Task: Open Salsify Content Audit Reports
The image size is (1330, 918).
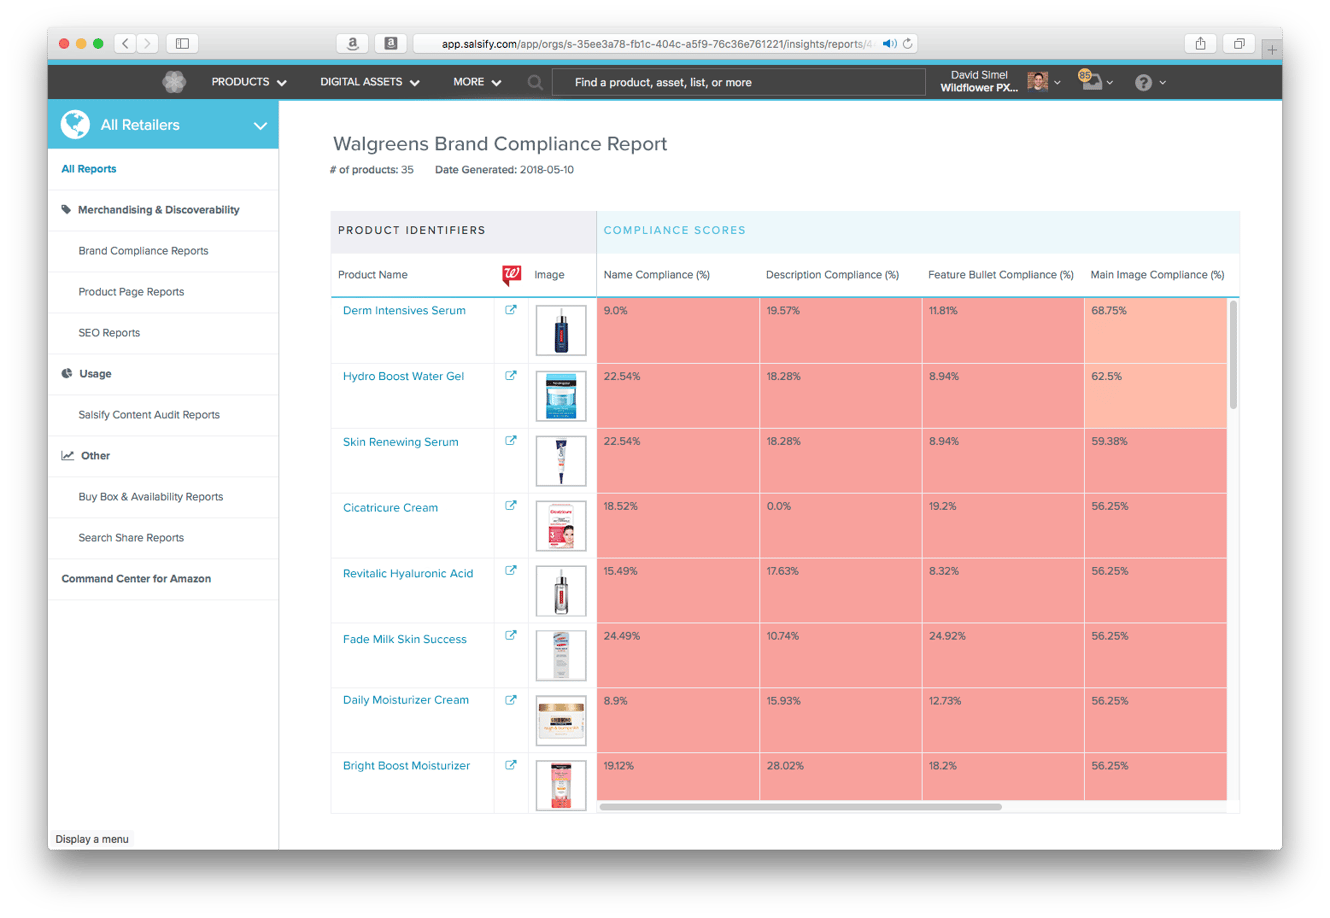Action: click(149, 415)
